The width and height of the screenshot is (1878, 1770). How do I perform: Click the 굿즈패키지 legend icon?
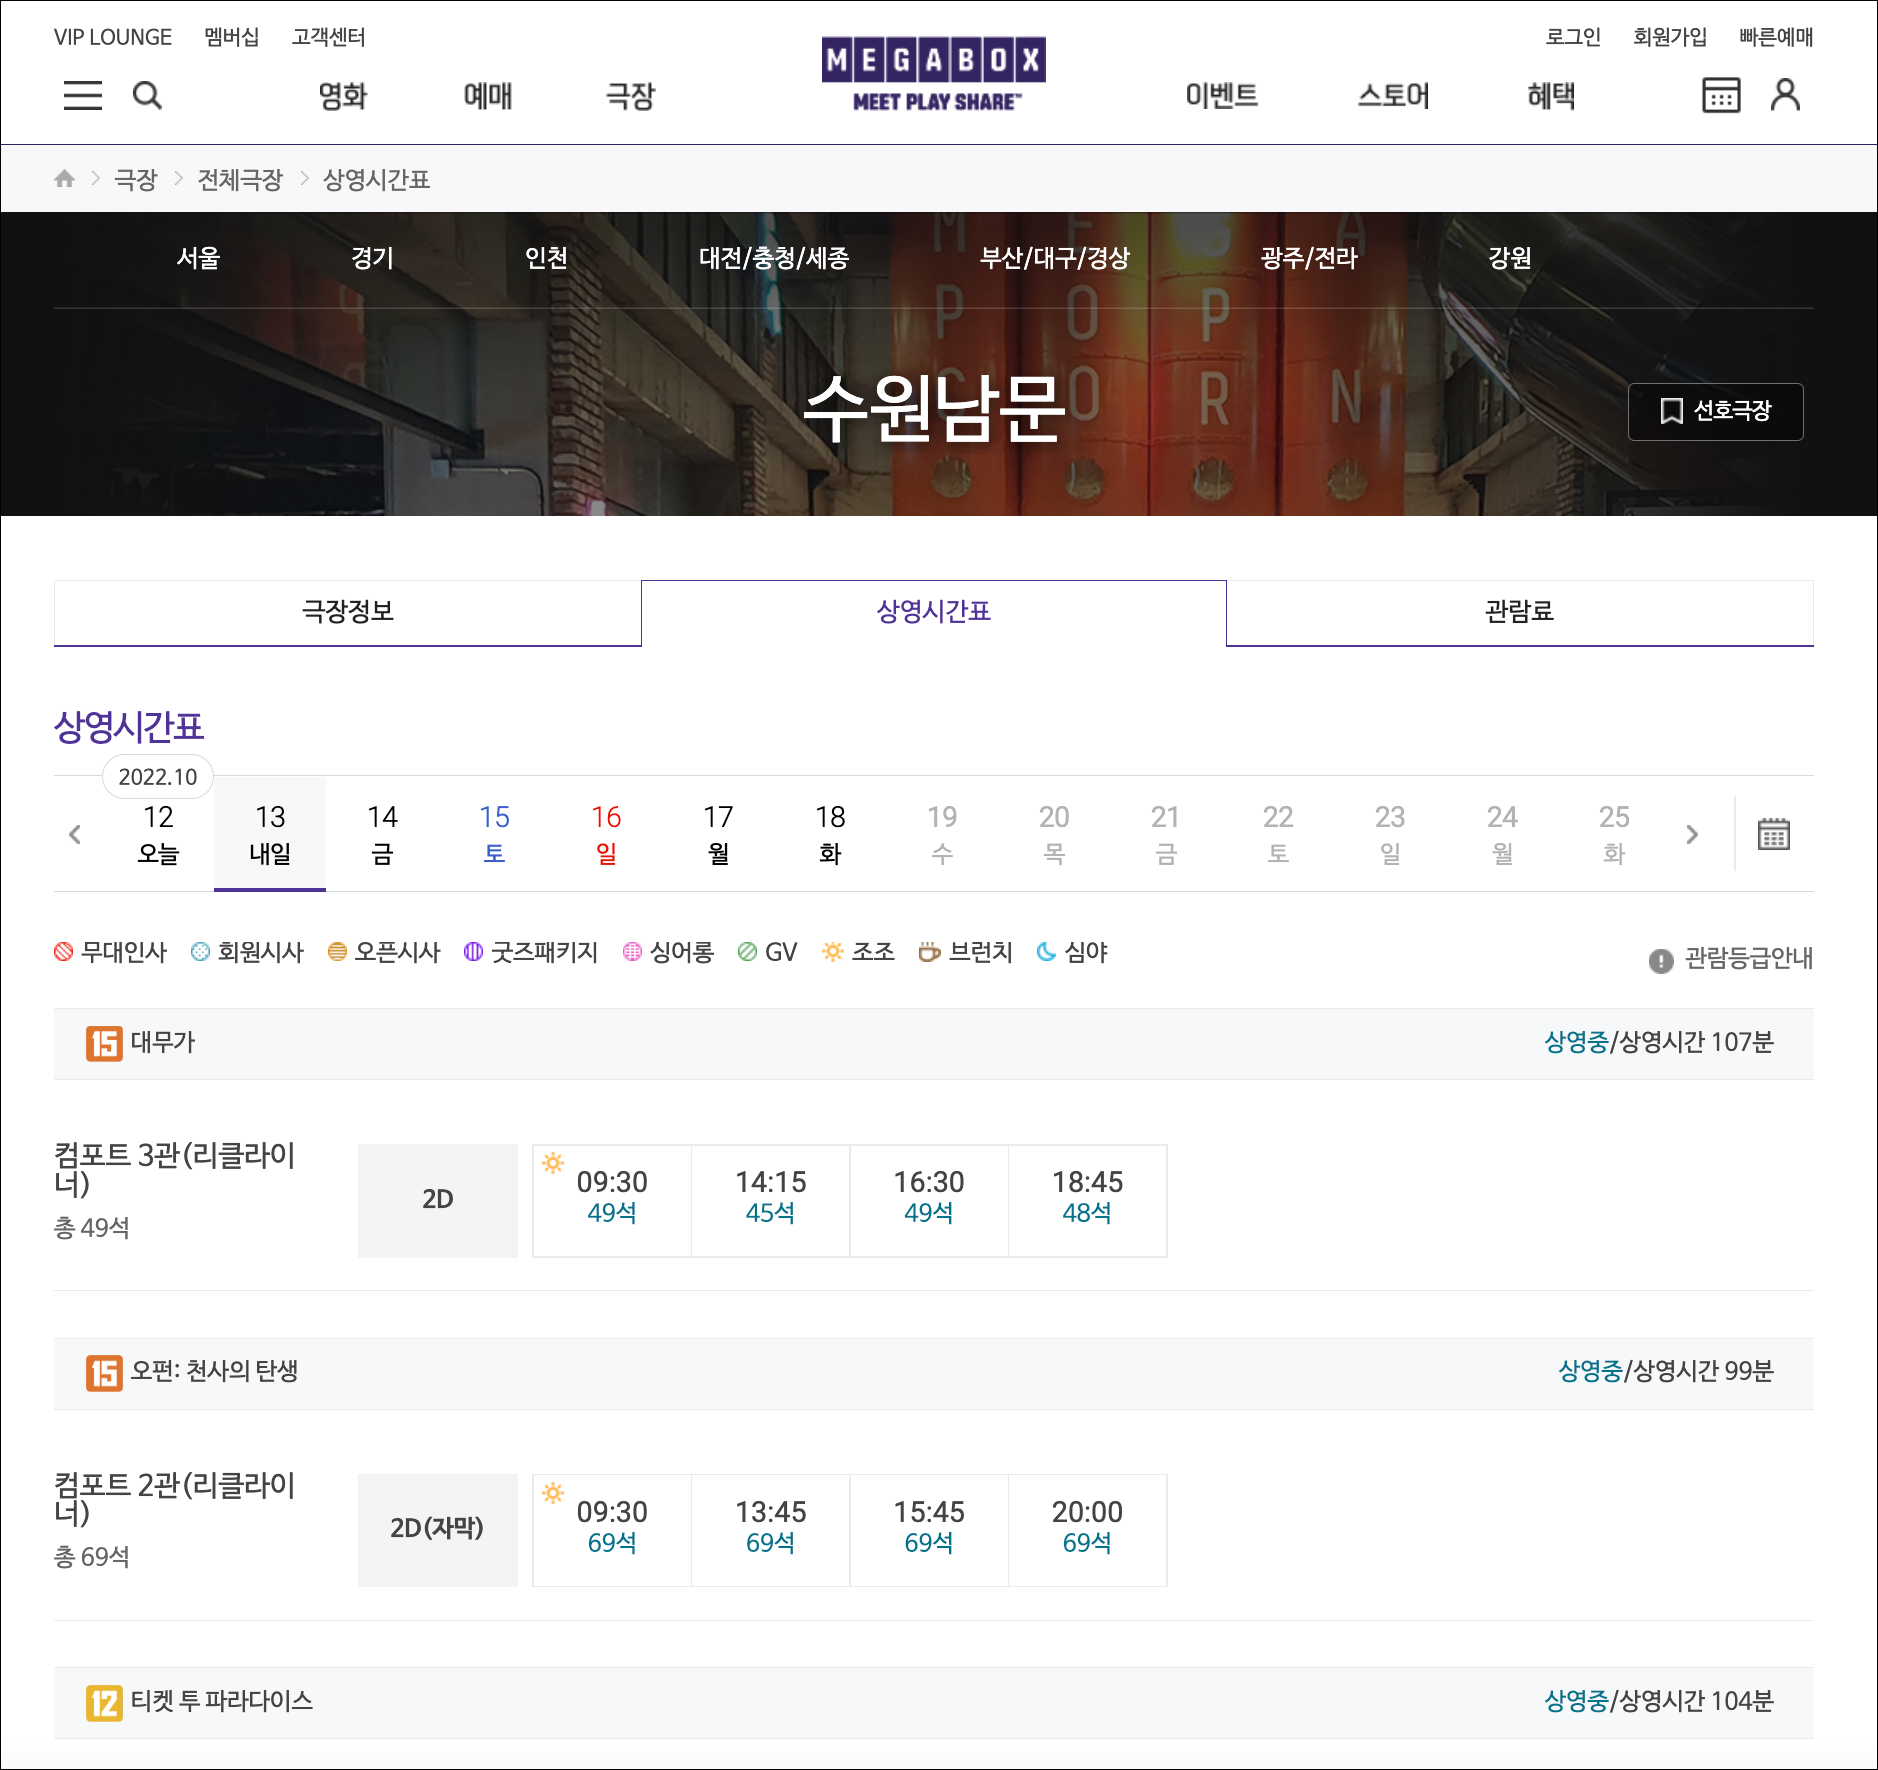[473, 952]
